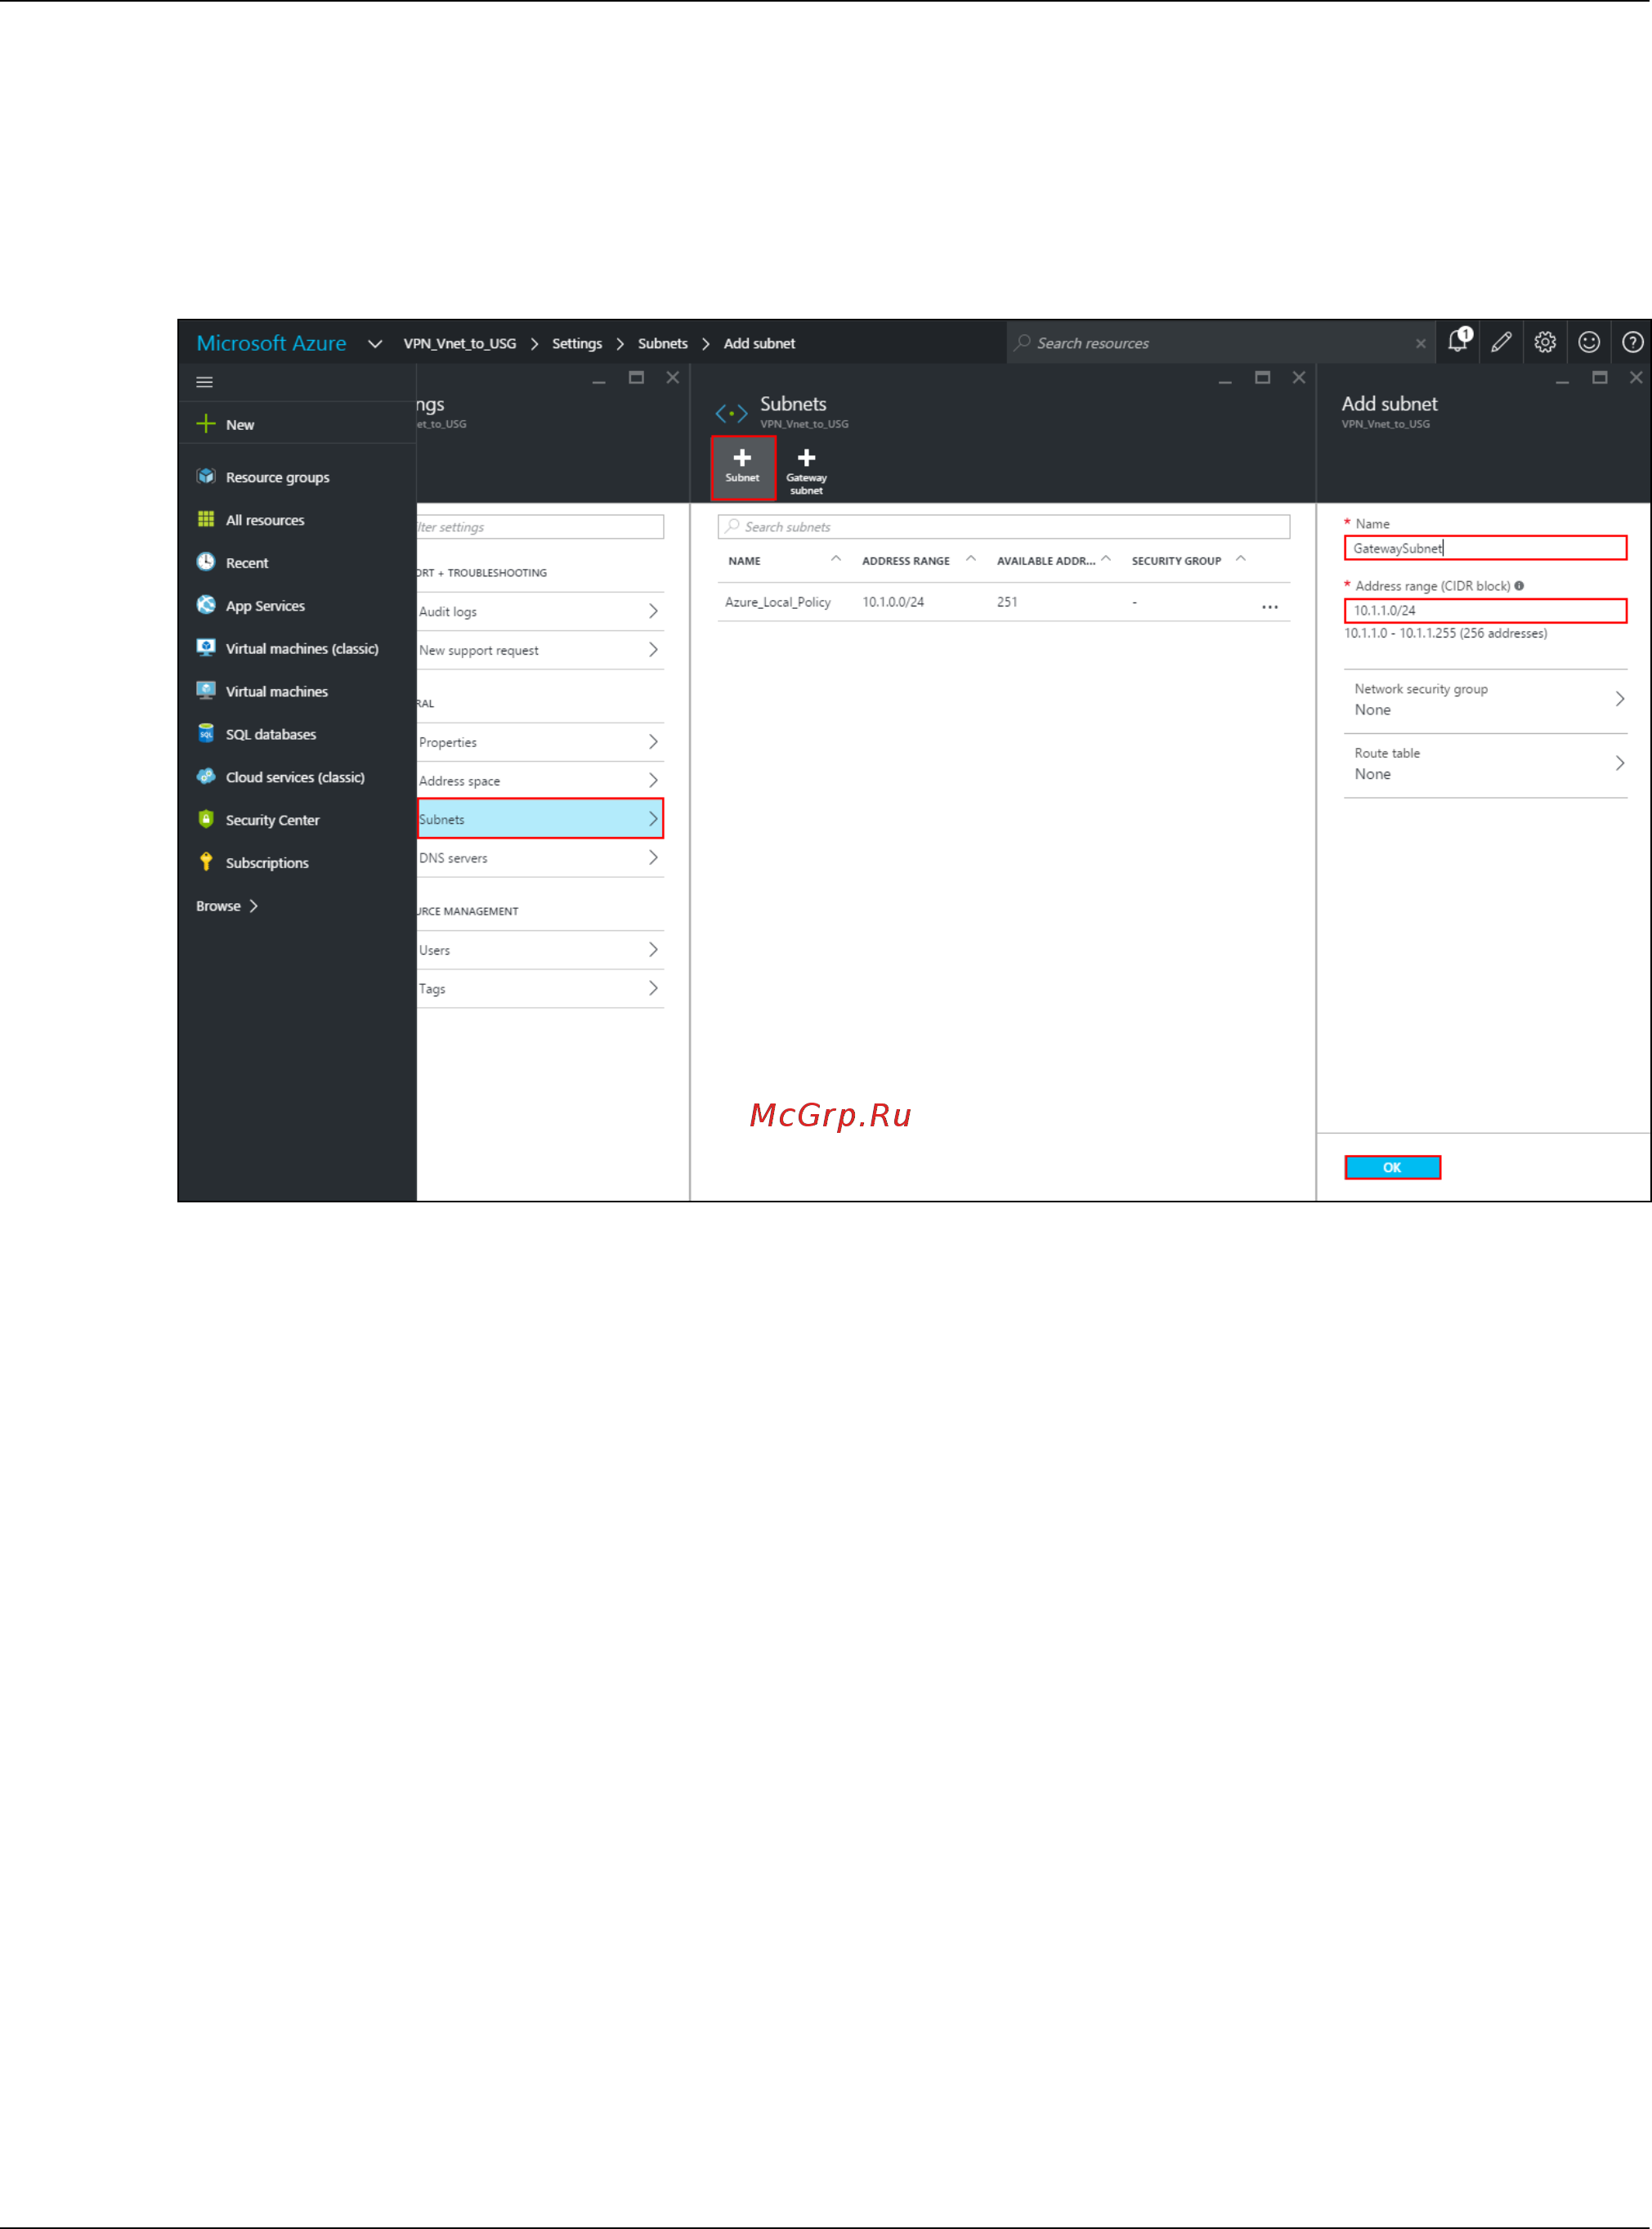
Task: Open the help question mark icon
Action: tap(1633, 343)
